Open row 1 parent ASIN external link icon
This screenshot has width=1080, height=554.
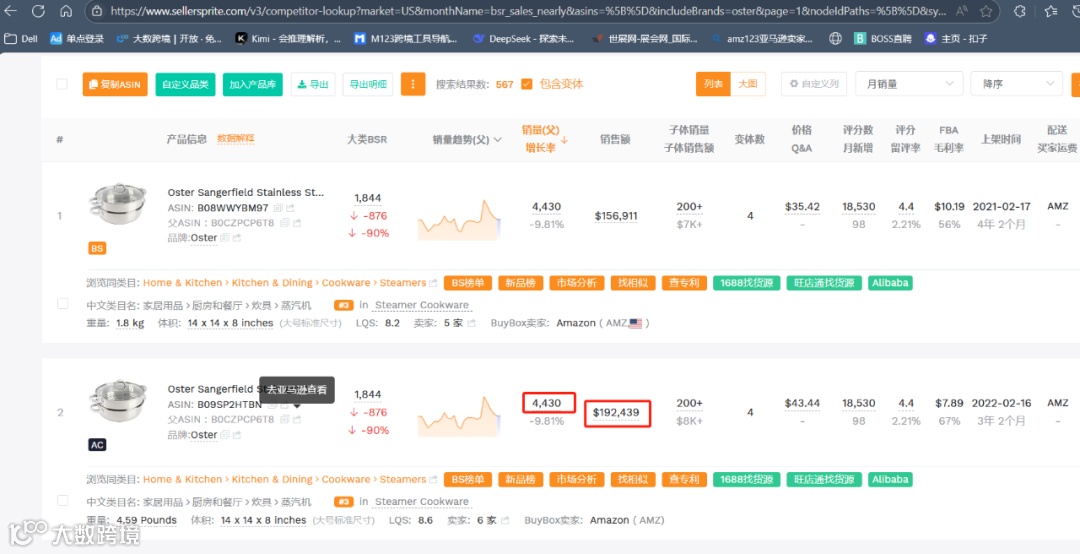[x=297, y=223]
